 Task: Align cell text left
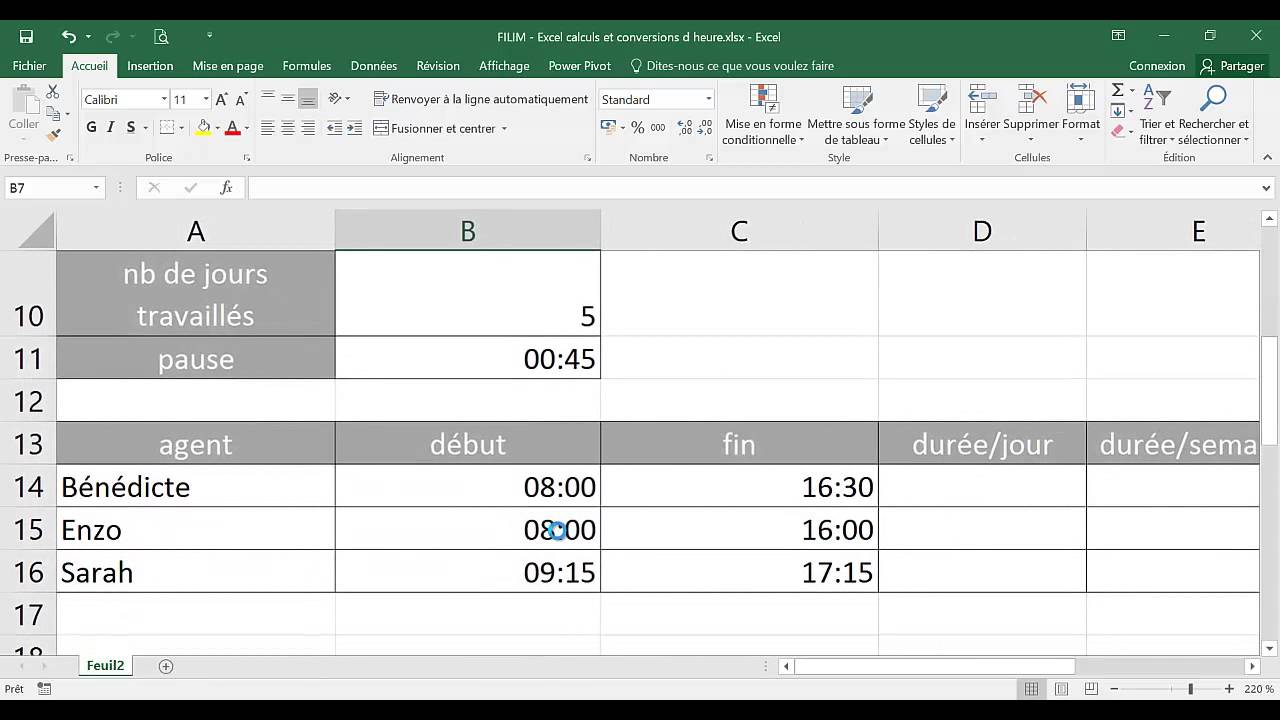[268, 128]
